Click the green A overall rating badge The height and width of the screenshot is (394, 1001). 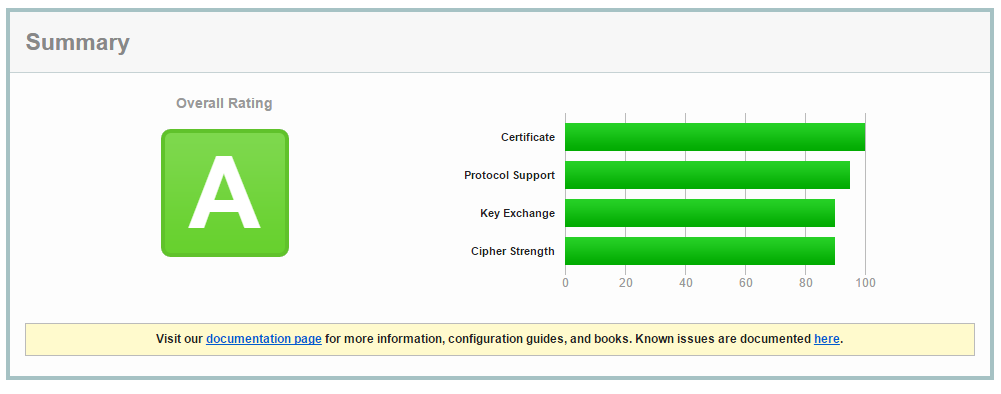coord(225,193)
